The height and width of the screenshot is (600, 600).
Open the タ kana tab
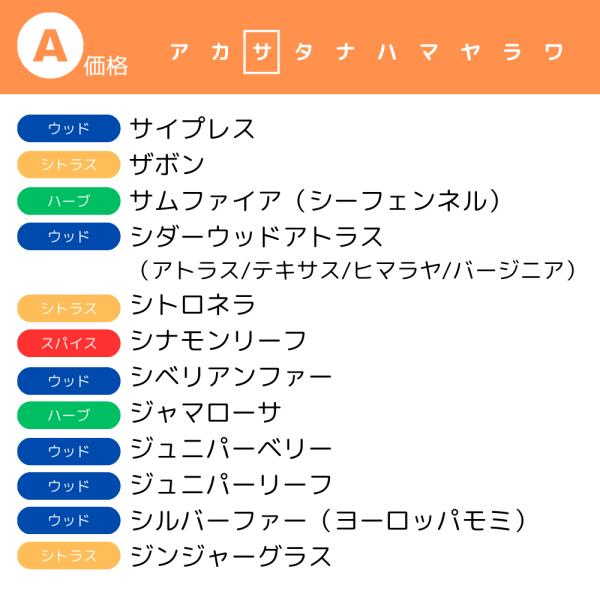(303, 52)
